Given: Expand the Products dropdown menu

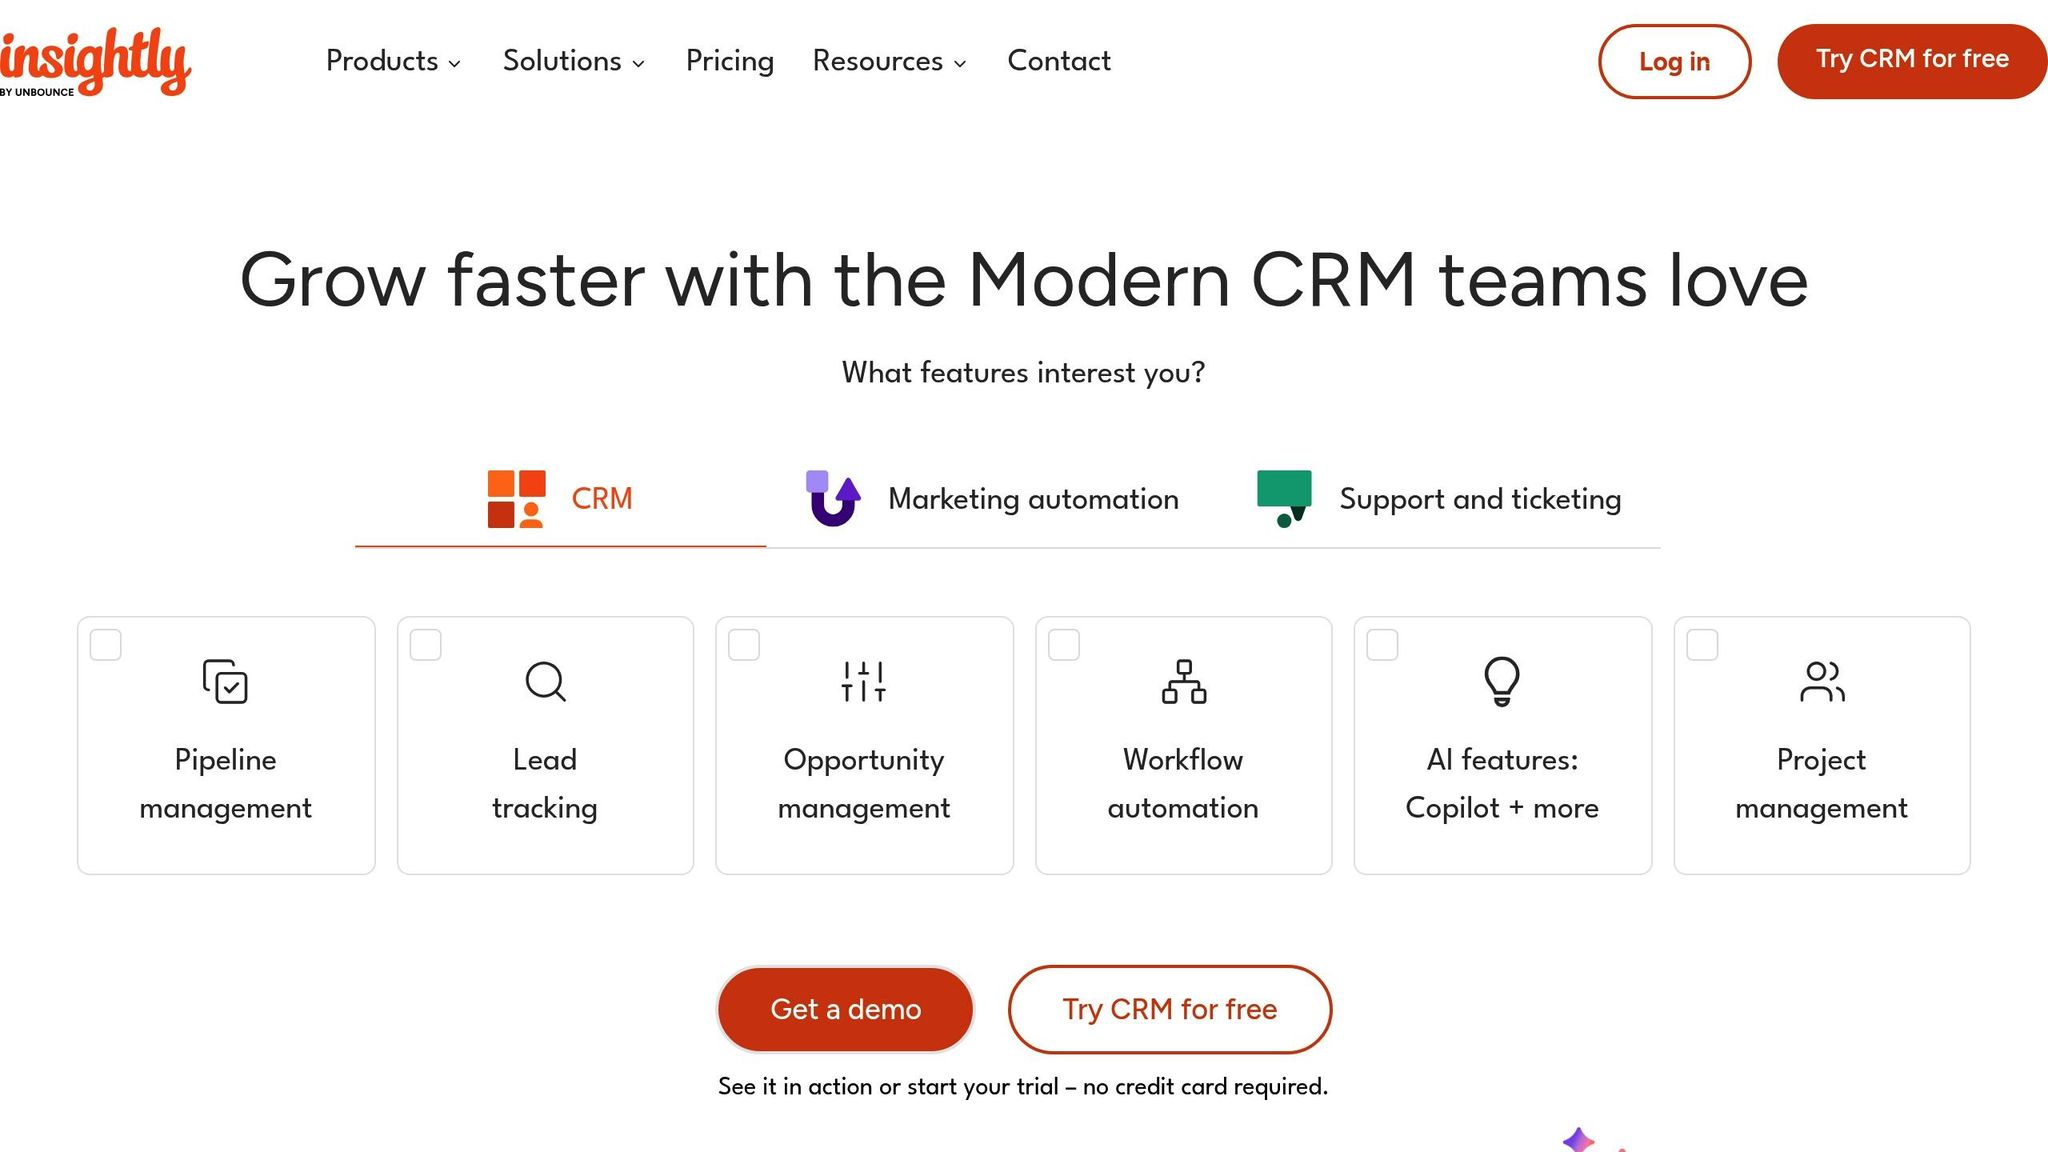Looking at the screenshot, I should (393, 61).
